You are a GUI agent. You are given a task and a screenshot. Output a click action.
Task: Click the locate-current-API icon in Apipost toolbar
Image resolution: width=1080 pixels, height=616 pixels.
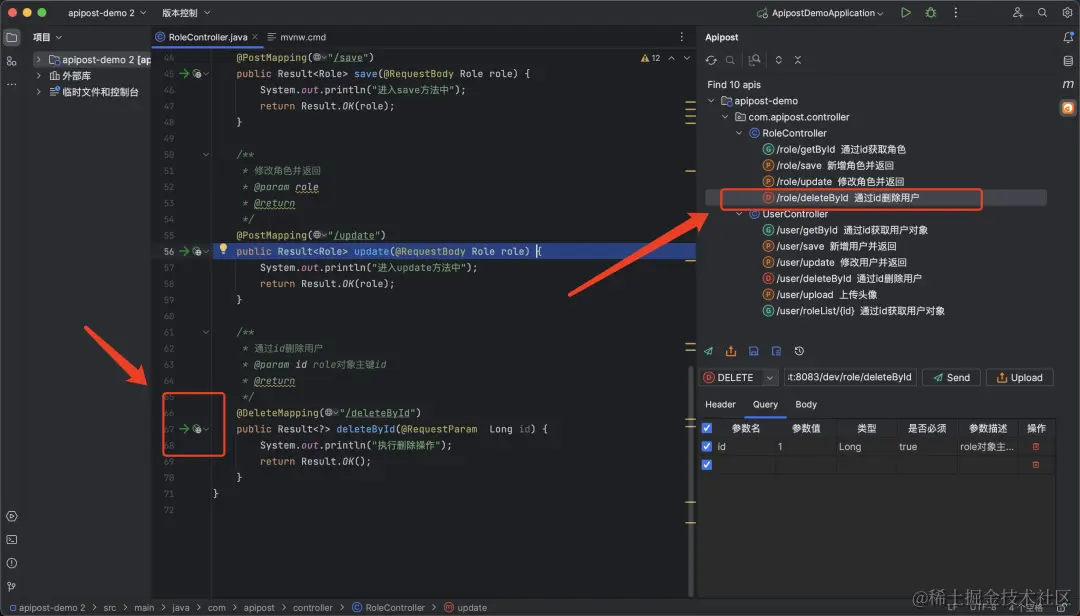[x=755, y=60]
